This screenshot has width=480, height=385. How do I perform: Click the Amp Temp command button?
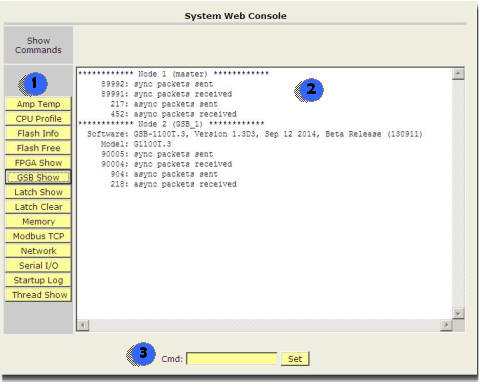(38, 104)
